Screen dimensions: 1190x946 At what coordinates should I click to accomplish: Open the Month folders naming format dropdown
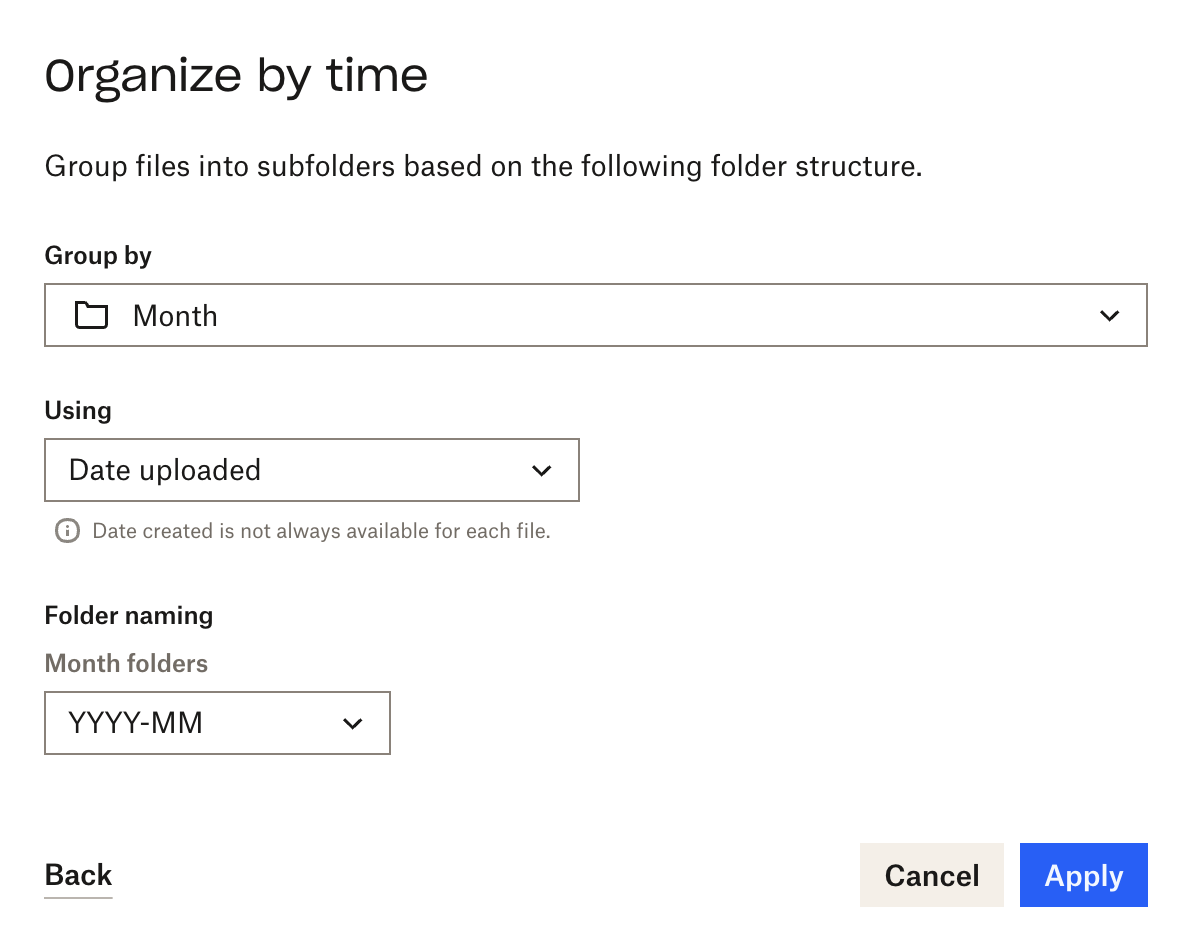click(217, 723)
